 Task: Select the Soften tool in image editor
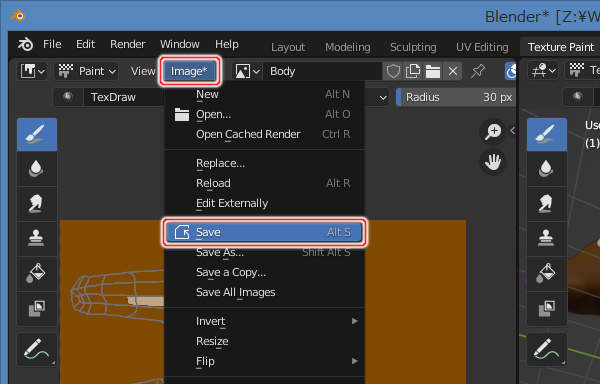tap(37, 169)
